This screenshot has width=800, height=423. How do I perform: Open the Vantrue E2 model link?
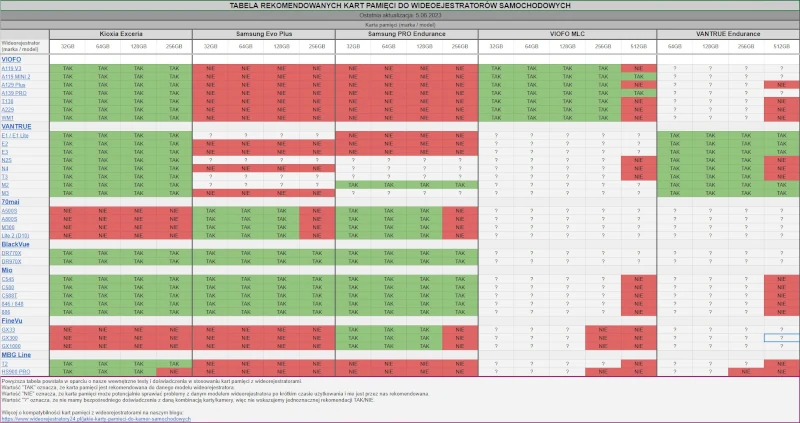5,143
